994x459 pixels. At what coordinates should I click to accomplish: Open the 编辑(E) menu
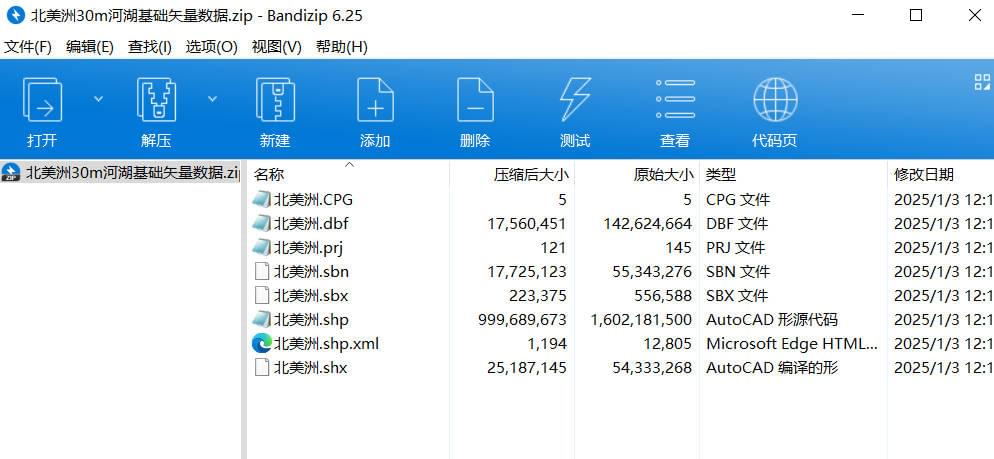[89, 47]
